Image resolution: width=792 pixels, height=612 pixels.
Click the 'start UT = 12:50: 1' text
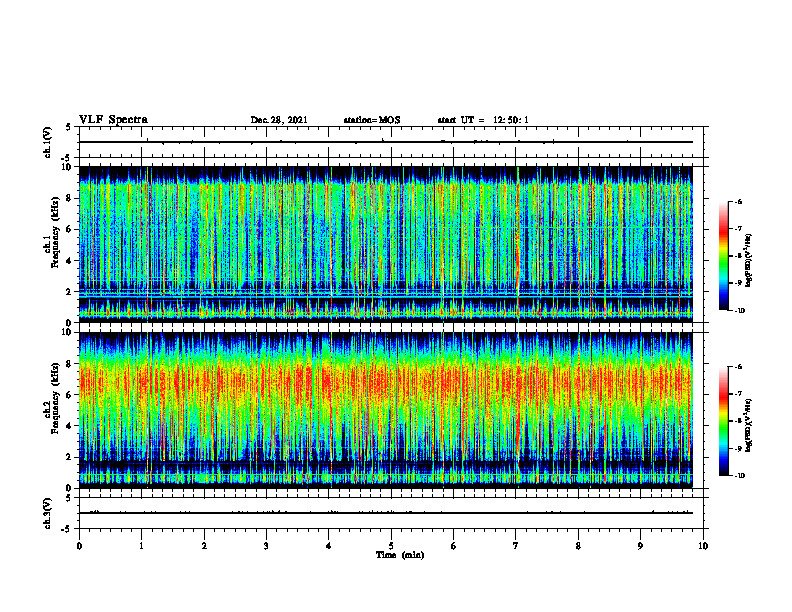point(483,120)
